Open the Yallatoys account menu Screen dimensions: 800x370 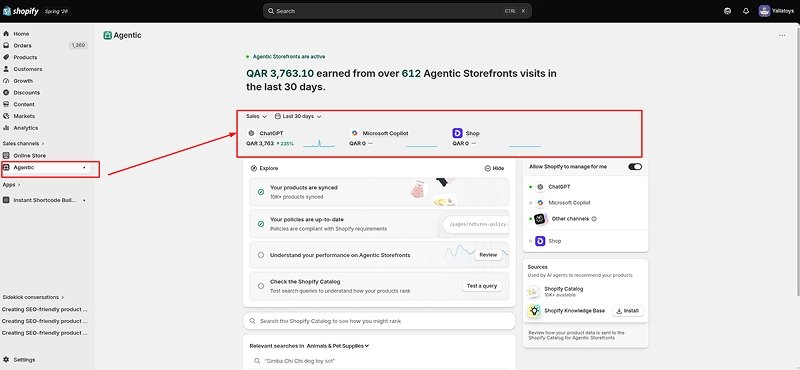(x=776, y=11)
